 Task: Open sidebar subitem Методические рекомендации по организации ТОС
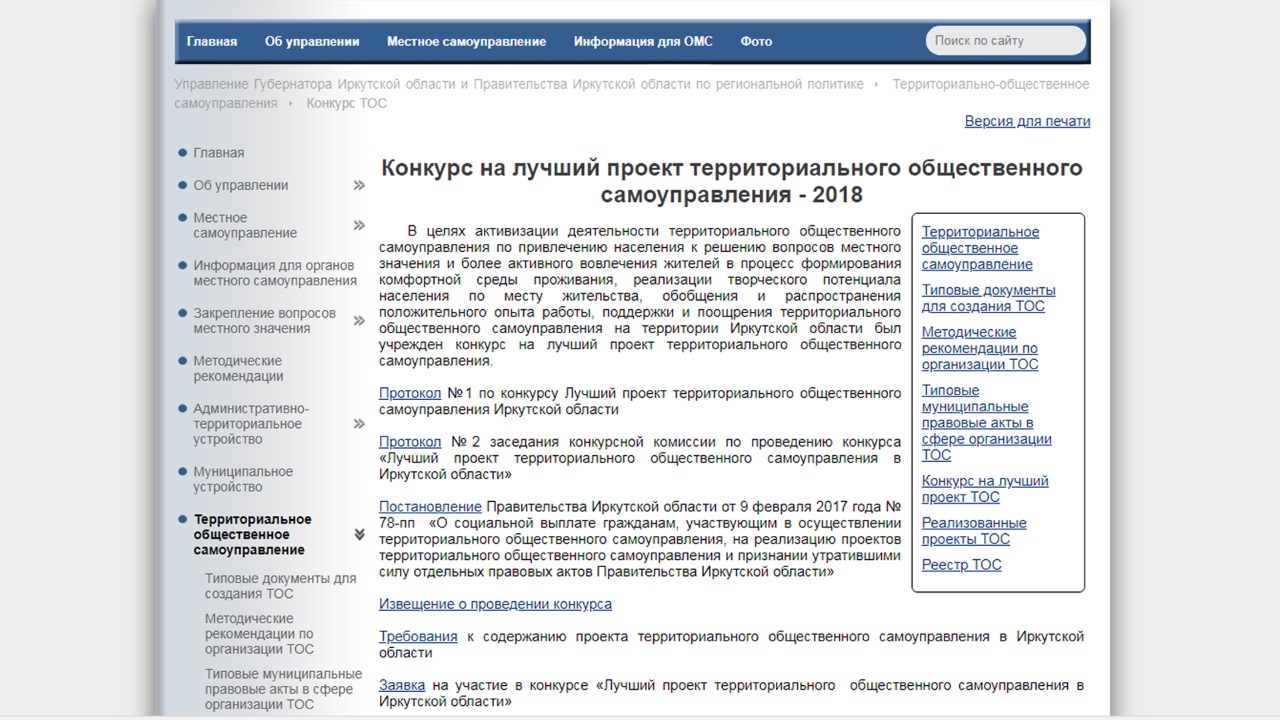pyautogui.click(x=260, y=634)
